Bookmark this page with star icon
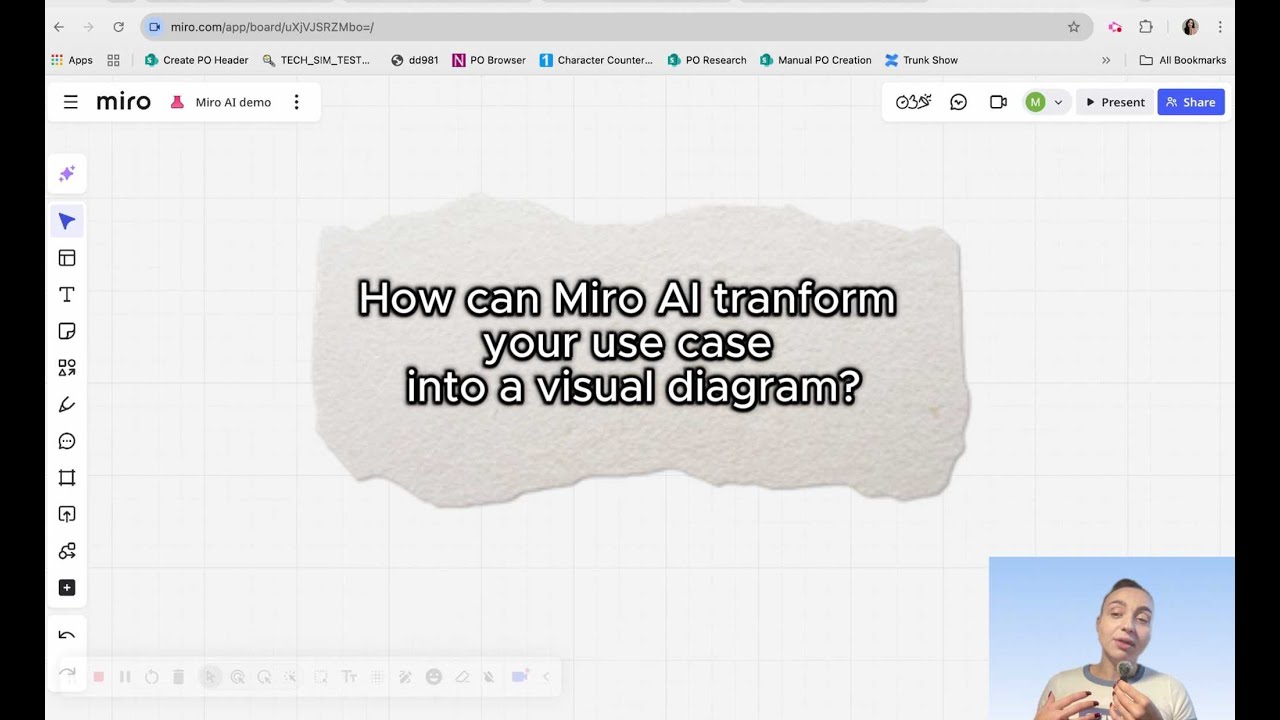Screen dimensions: 1280x720 (x=1074, y=27)
